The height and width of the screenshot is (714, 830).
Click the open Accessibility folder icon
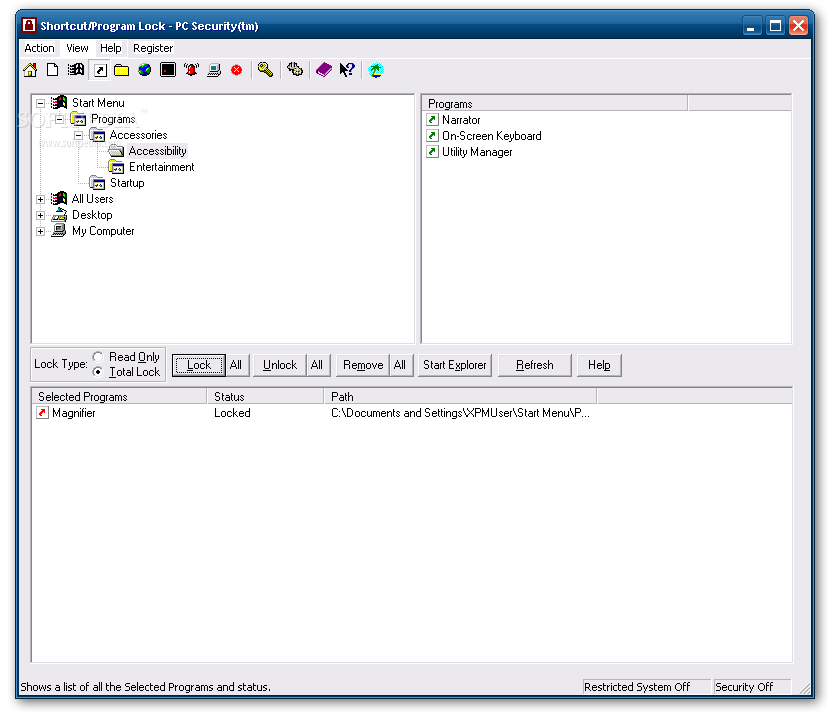pos(116,151)
